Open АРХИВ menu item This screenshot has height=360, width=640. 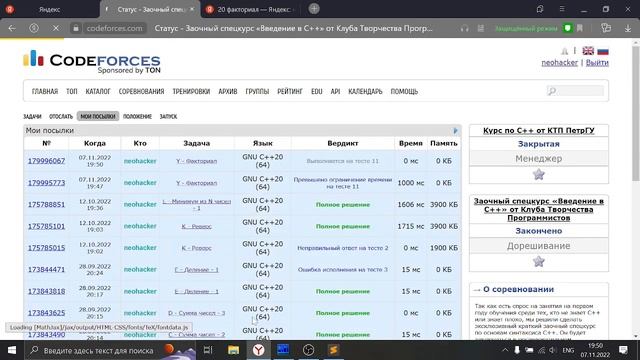(x=228, y=91)
